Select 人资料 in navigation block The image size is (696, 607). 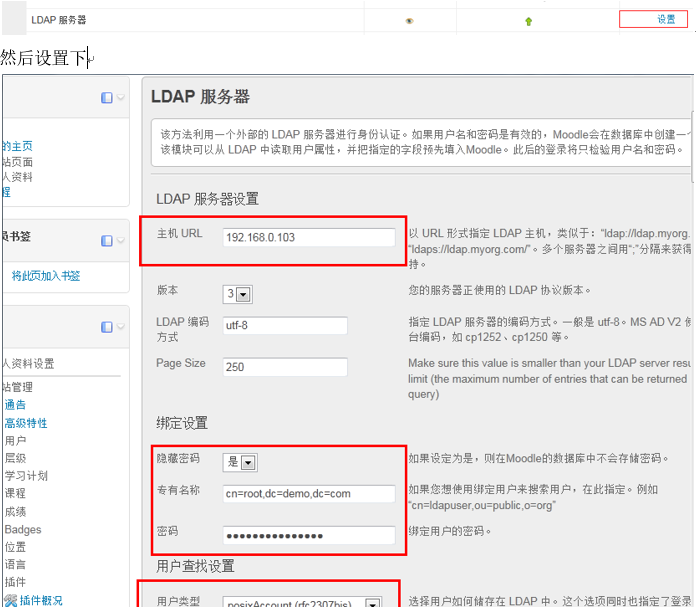pyautogui.click(x=17, y=177)
